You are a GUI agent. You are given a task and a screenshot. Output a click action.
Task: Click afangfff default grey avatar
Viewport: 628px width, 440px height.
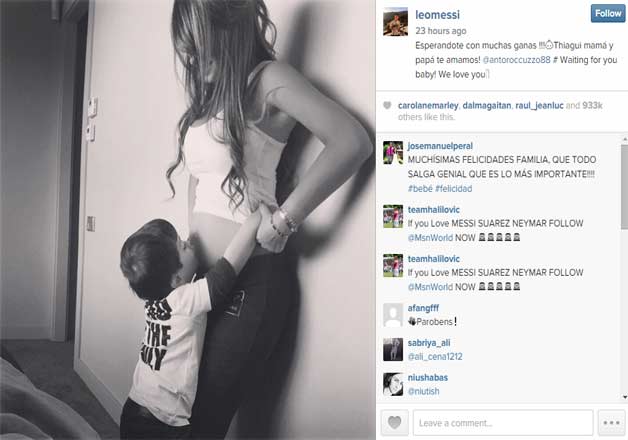pos(393,315)
